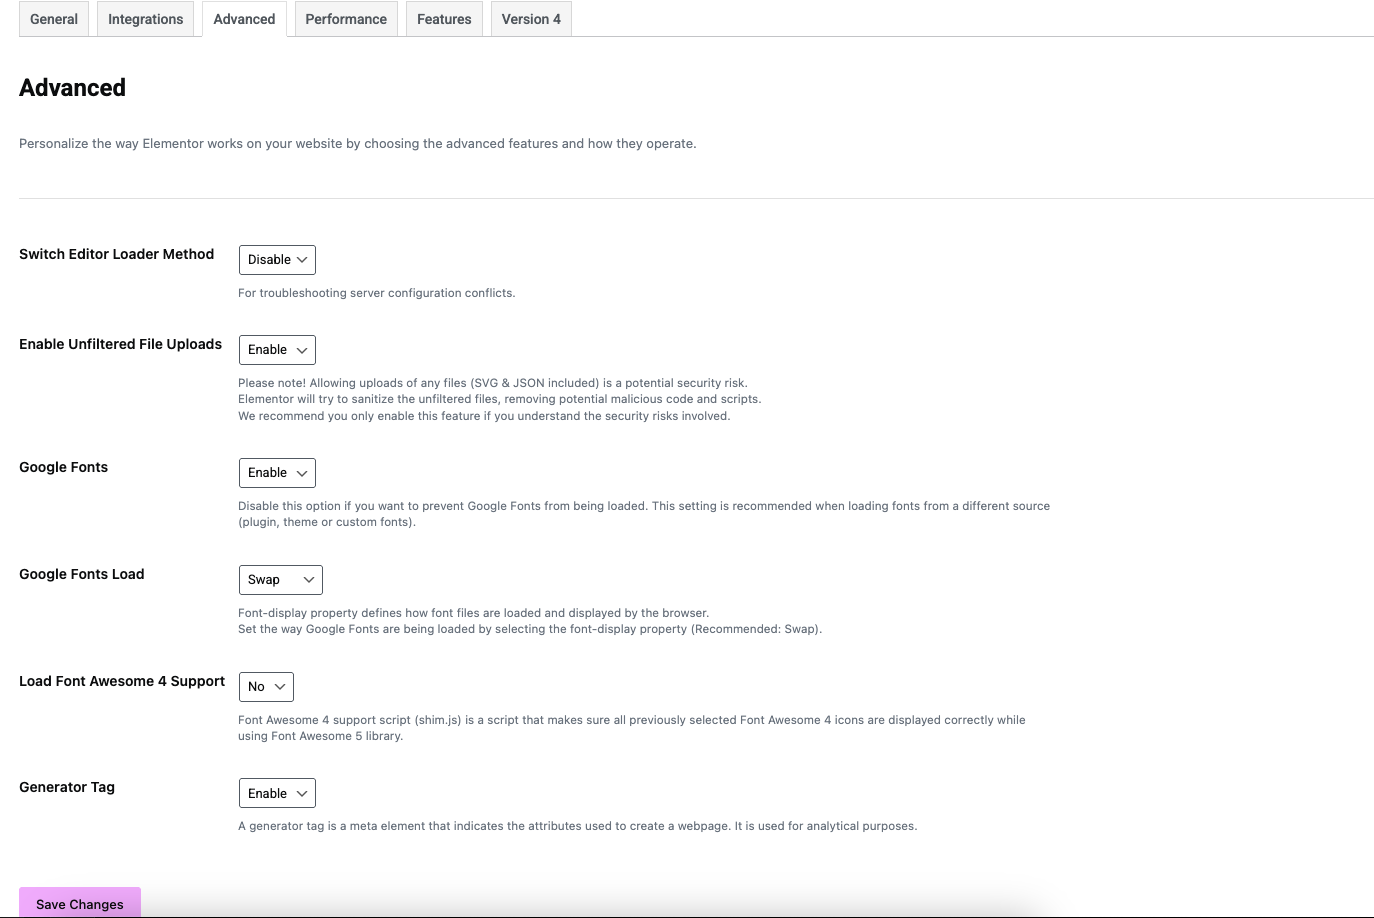Screen dimensions: 1374x918
Task: Click the Switch Editor Loader Method label
Action: coord(116,254)
